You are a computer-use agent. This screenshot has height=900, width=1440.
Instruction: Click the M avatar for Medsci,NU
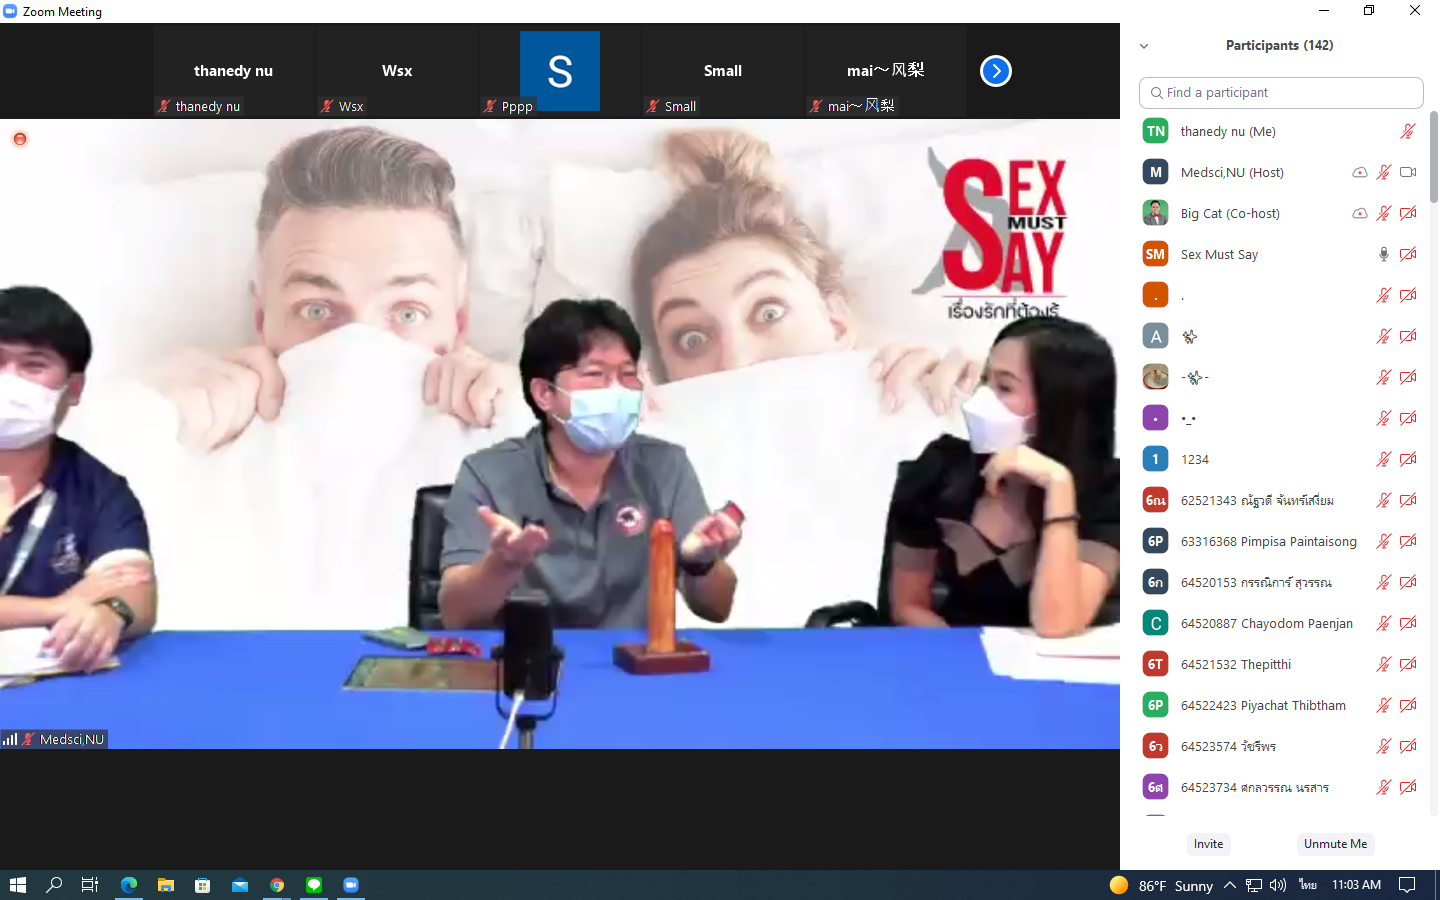pyautogui.click(x=1155, y=172)
